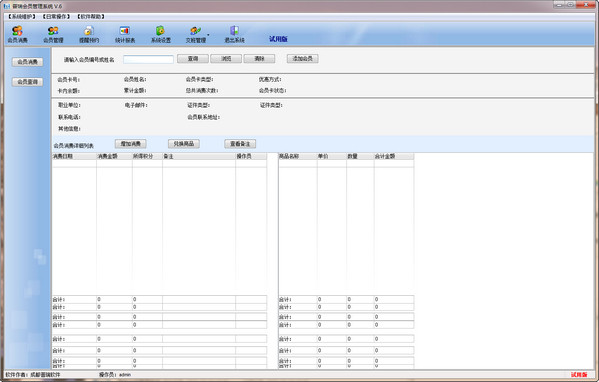The width and height of the screenshot is (599, 382).
Task: Select the 消费金额 column header
Action: coord(114,156)
